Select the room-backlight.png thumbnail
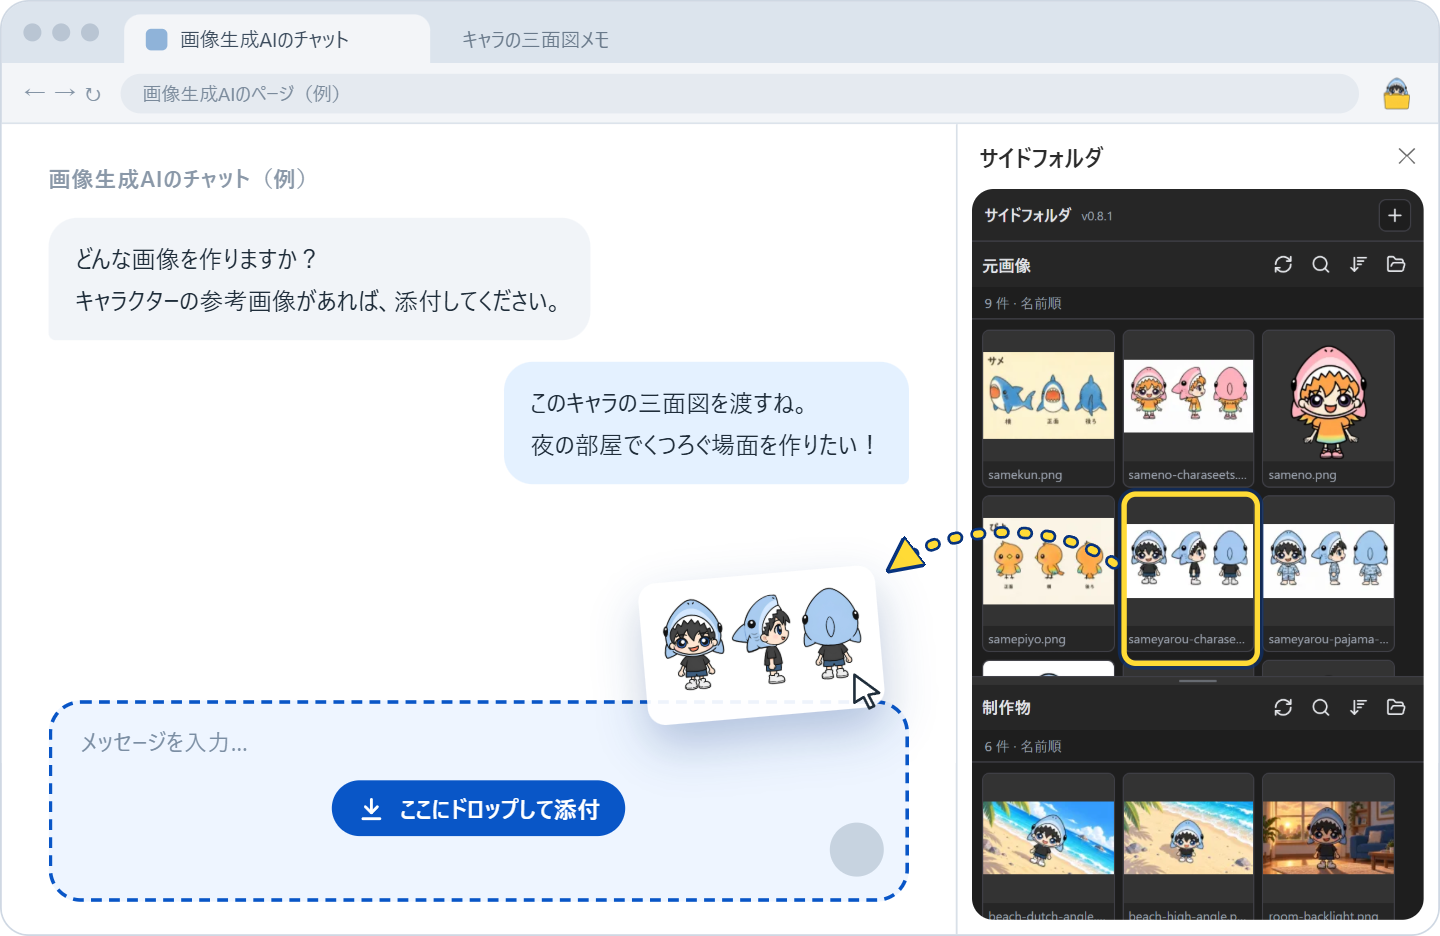Viewport: 1440px width, 936px height. tap(1328, 846)
